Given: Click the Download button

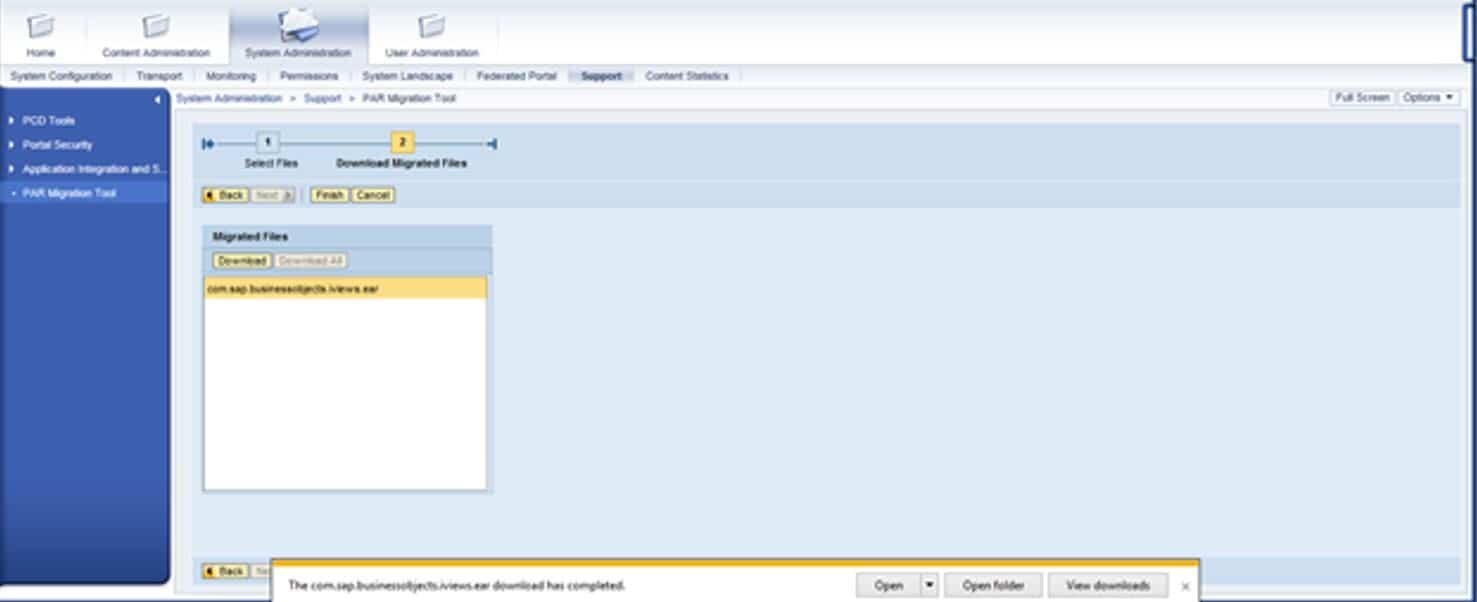Looking at the screenshot, I should (x=241, y=261).
